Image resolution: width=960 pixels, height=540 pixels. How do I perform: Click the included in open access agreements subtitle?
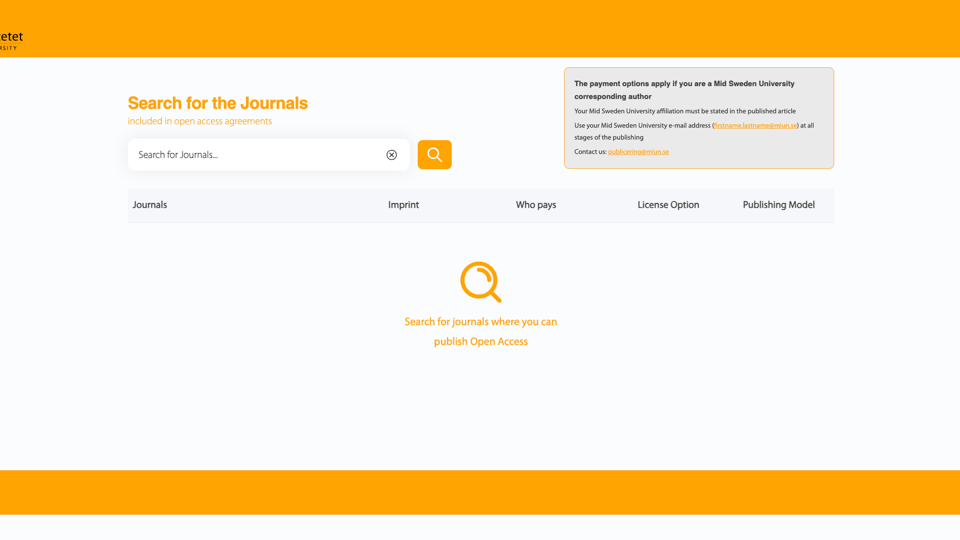[x=200, y=121]
